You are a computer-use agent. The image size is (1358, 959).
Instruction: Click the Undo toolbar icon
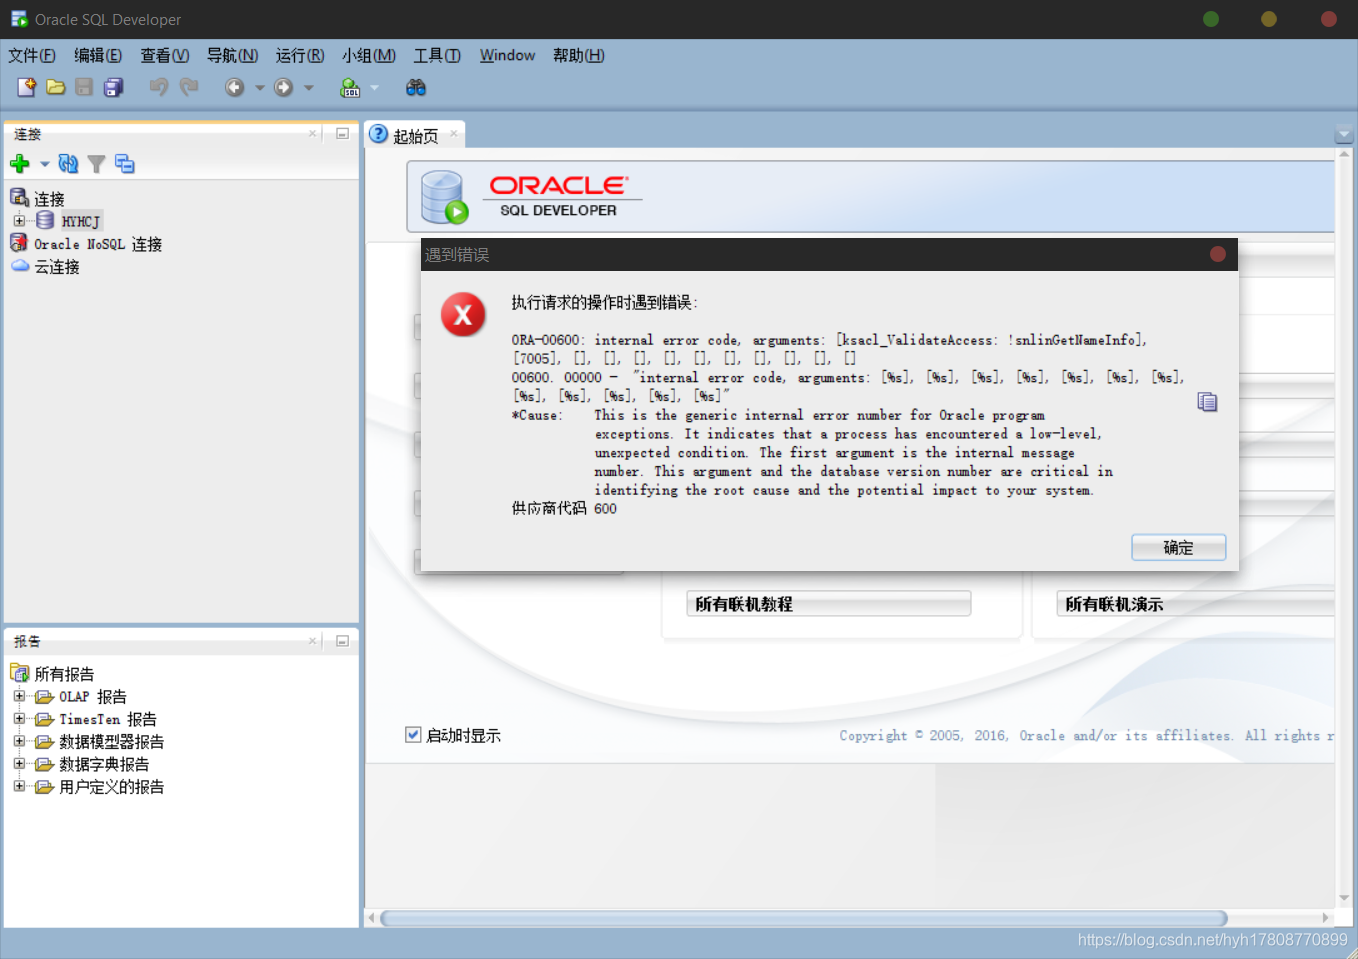pyautogui.click(x=159, y=87)
